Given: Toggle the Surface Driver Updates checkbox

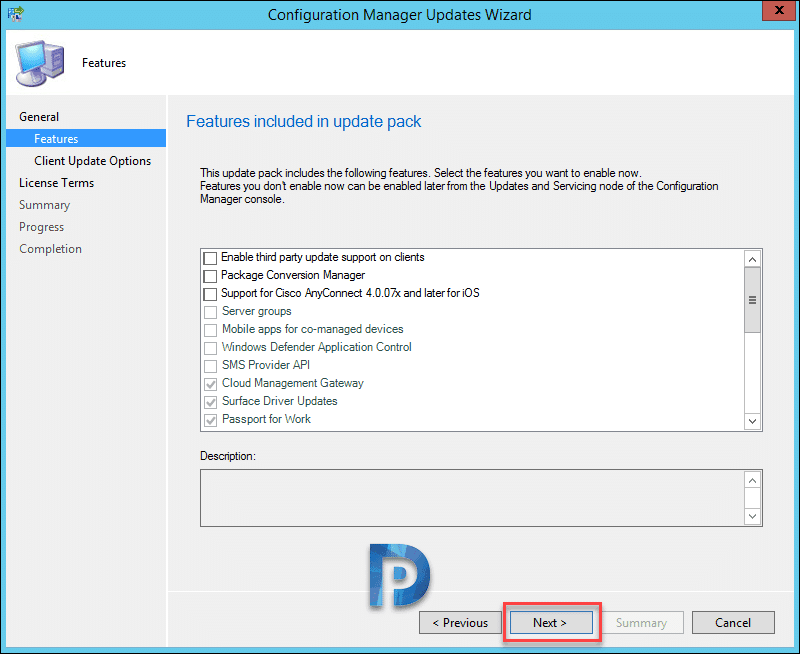Looking at the screenshot, I should coord(210,402).
